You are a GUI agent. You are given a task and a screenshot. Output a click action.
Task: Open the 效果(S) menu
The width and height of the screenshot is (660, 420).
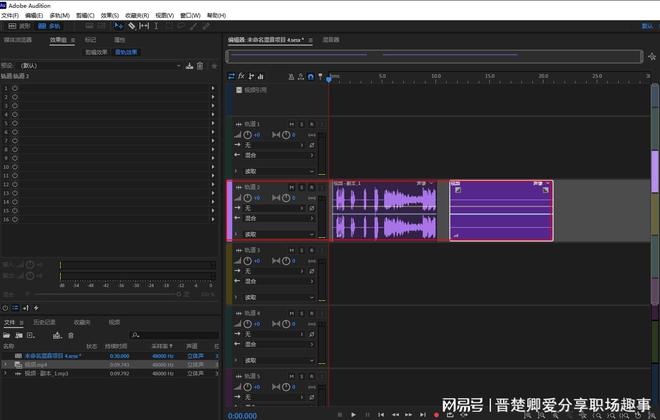pyautogui.click(x=109, y=16)
